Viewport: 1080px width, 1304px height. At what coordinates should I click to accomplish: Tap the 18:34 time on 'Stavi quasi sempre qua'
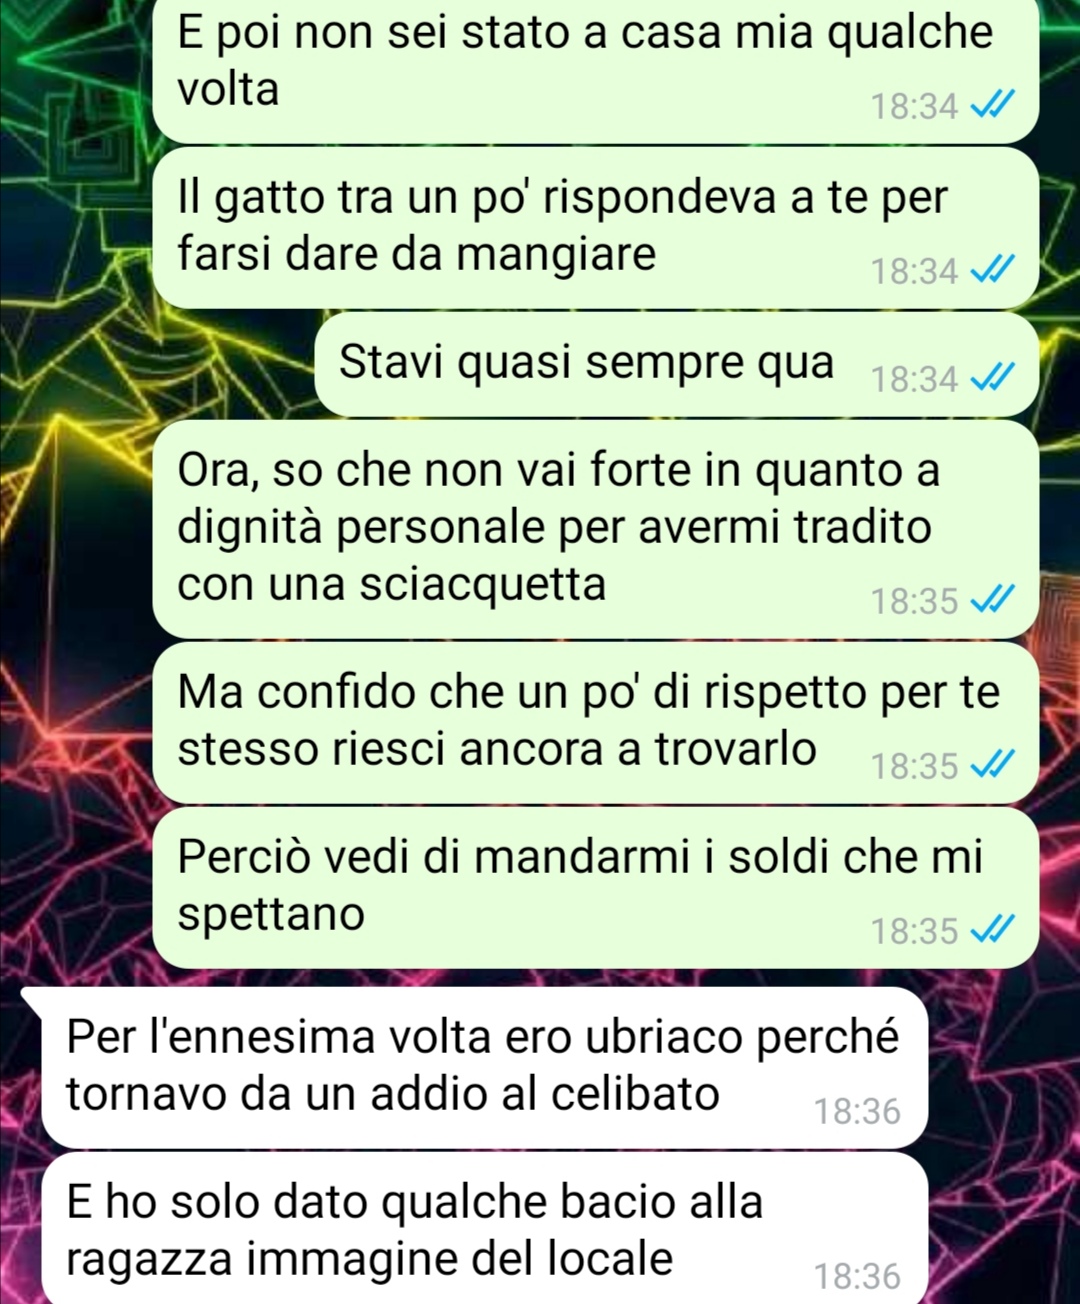[x=914, y=379]
